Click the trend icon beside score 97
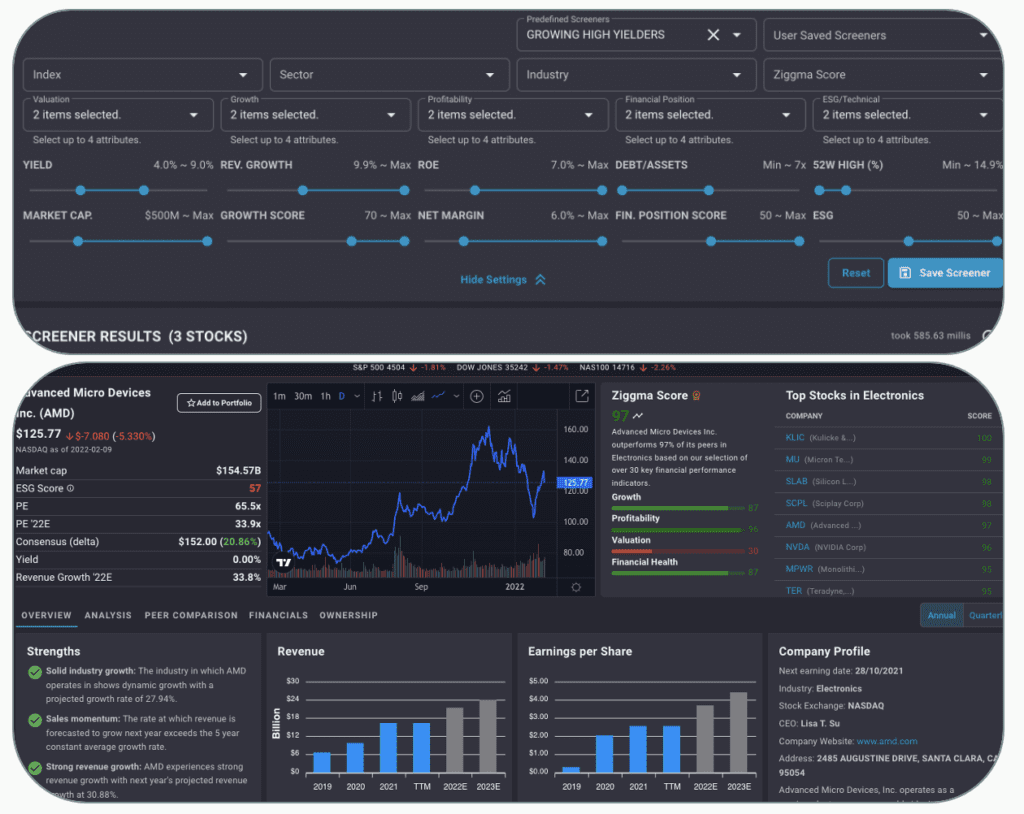 (638, 415)
